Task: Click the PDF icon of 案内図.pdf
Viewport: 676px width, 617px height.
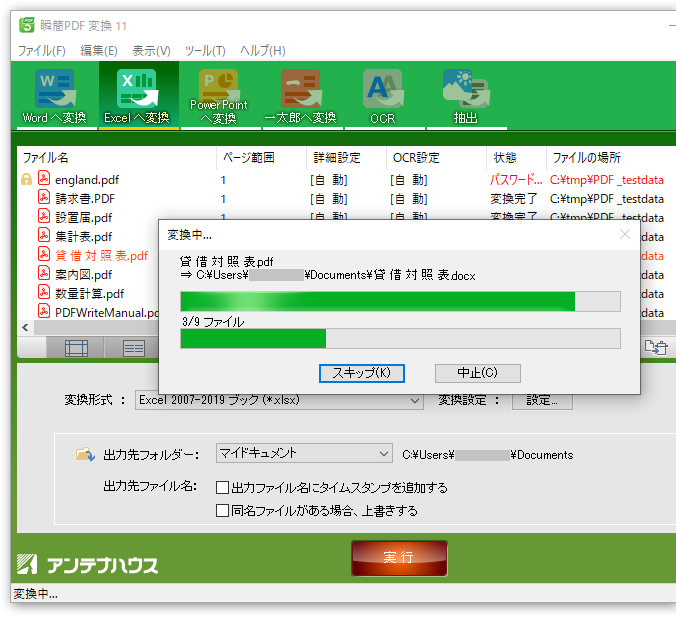Action: click(x=44, y=273)
